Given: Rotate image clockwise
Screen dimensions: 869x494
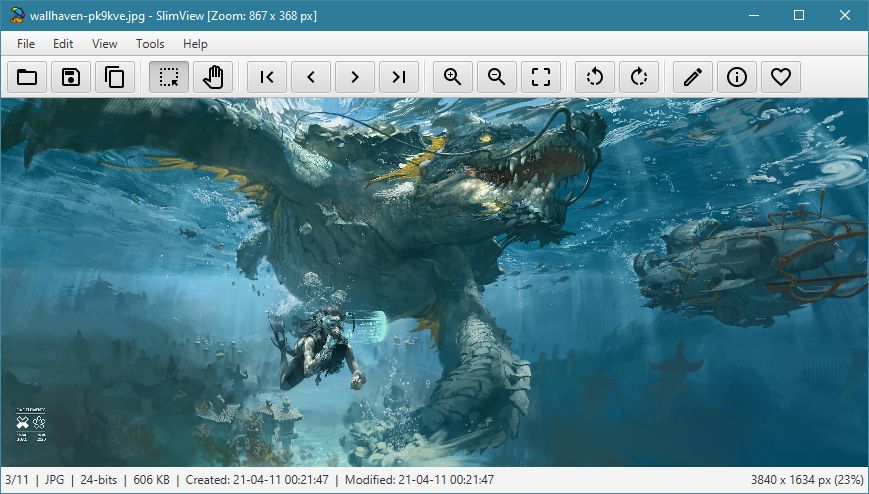Looking at the screenshot, I should pyautogui.click(x=639, y=77).
